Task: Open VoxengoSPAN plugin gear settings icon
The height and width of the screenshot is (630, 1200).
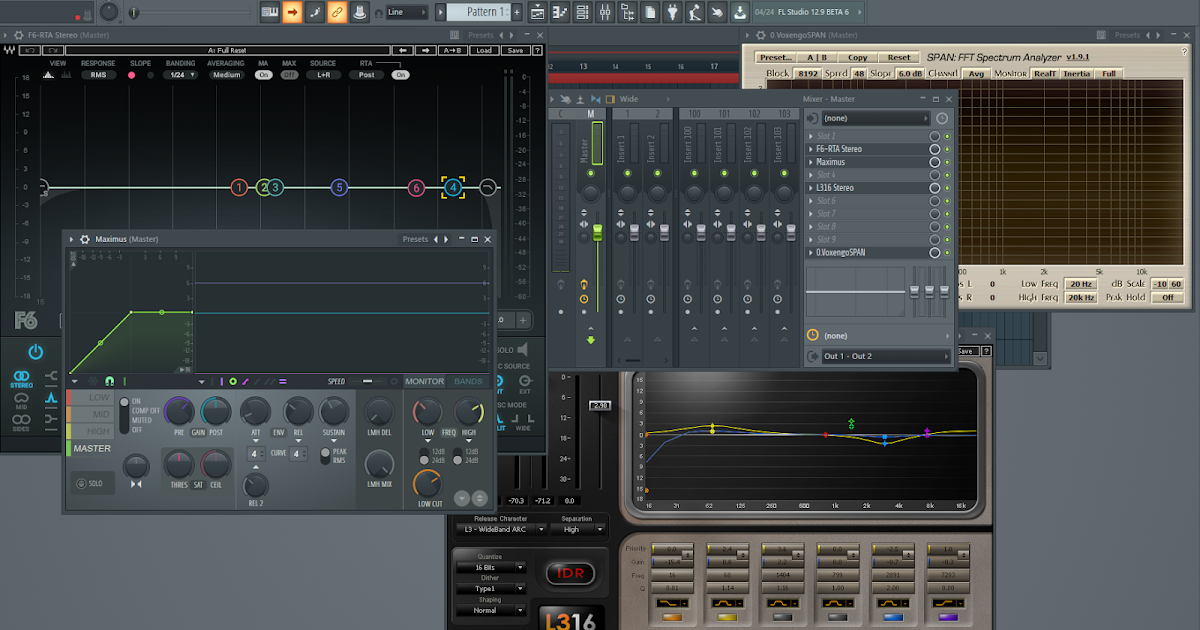Action: [759, 35]
